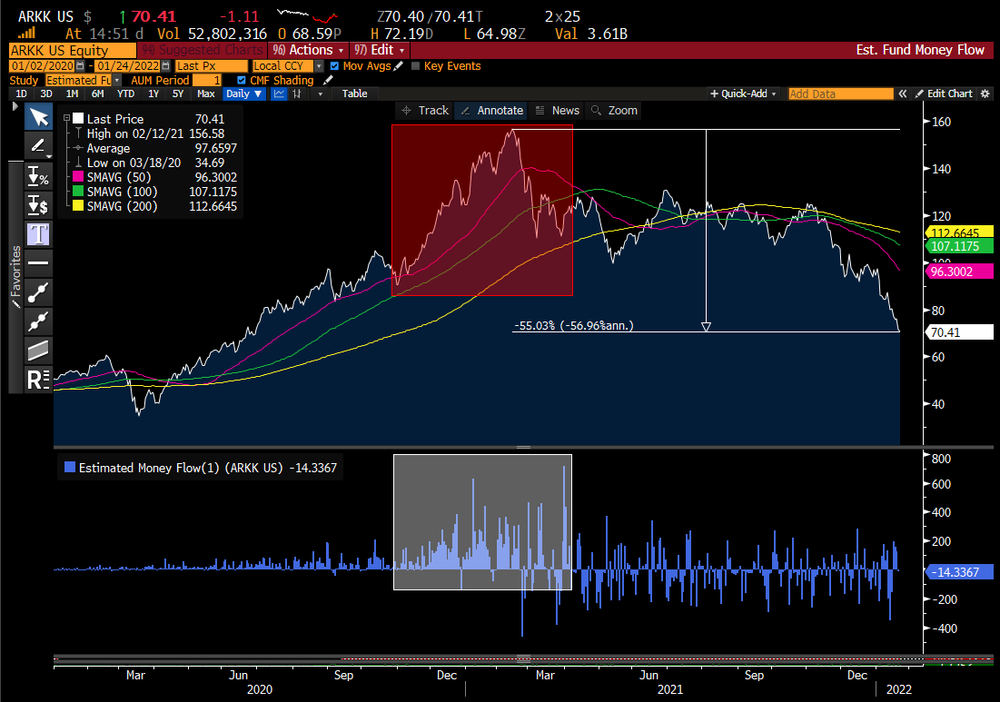Select the arrow pointer tool
Image resolution: width=1000 pixels, height=702 pixels.
tap(38, 117)
